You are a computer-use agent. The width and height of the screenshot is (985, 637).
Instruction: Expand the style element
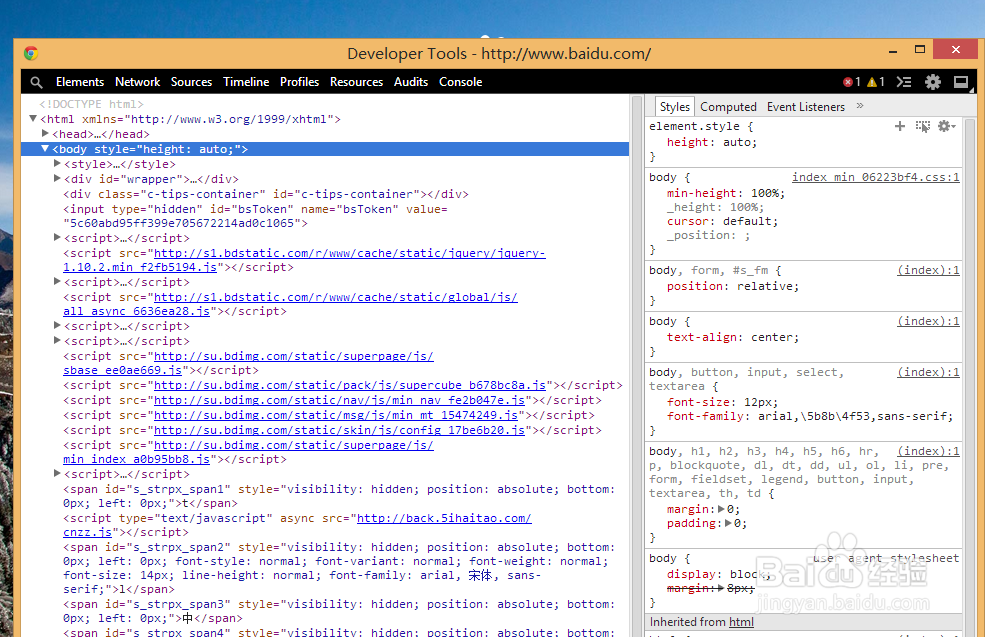click(x=57, y=163)
